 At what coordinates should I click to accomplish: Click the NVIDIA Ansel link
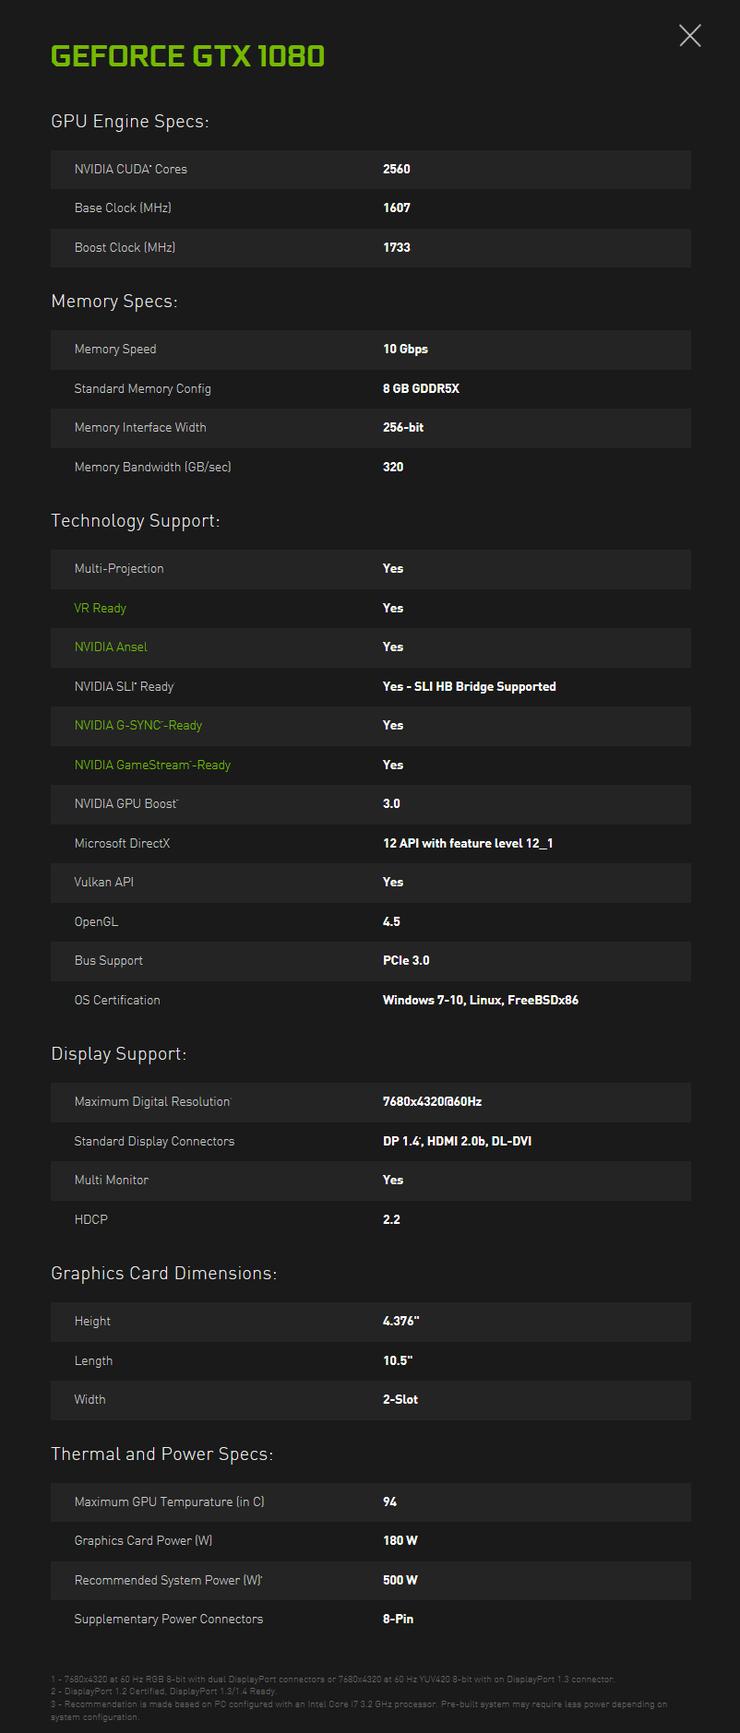click(111, 647)
